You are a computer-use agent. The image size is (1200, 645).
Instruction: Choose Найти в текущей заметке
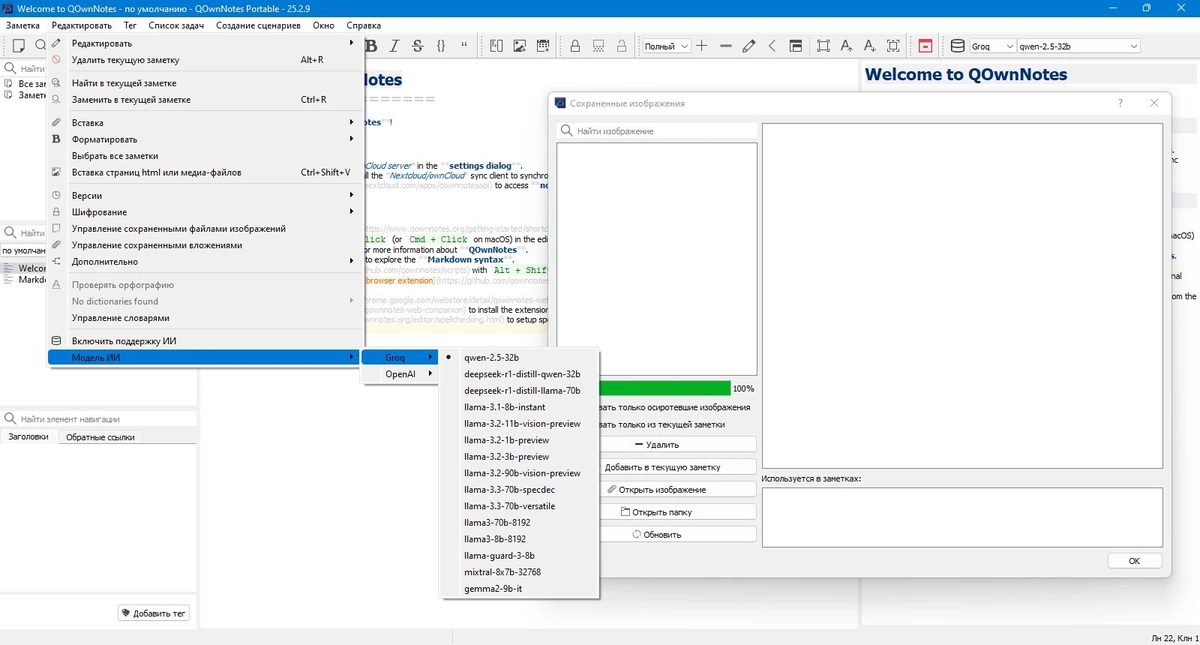coord(205,83)
